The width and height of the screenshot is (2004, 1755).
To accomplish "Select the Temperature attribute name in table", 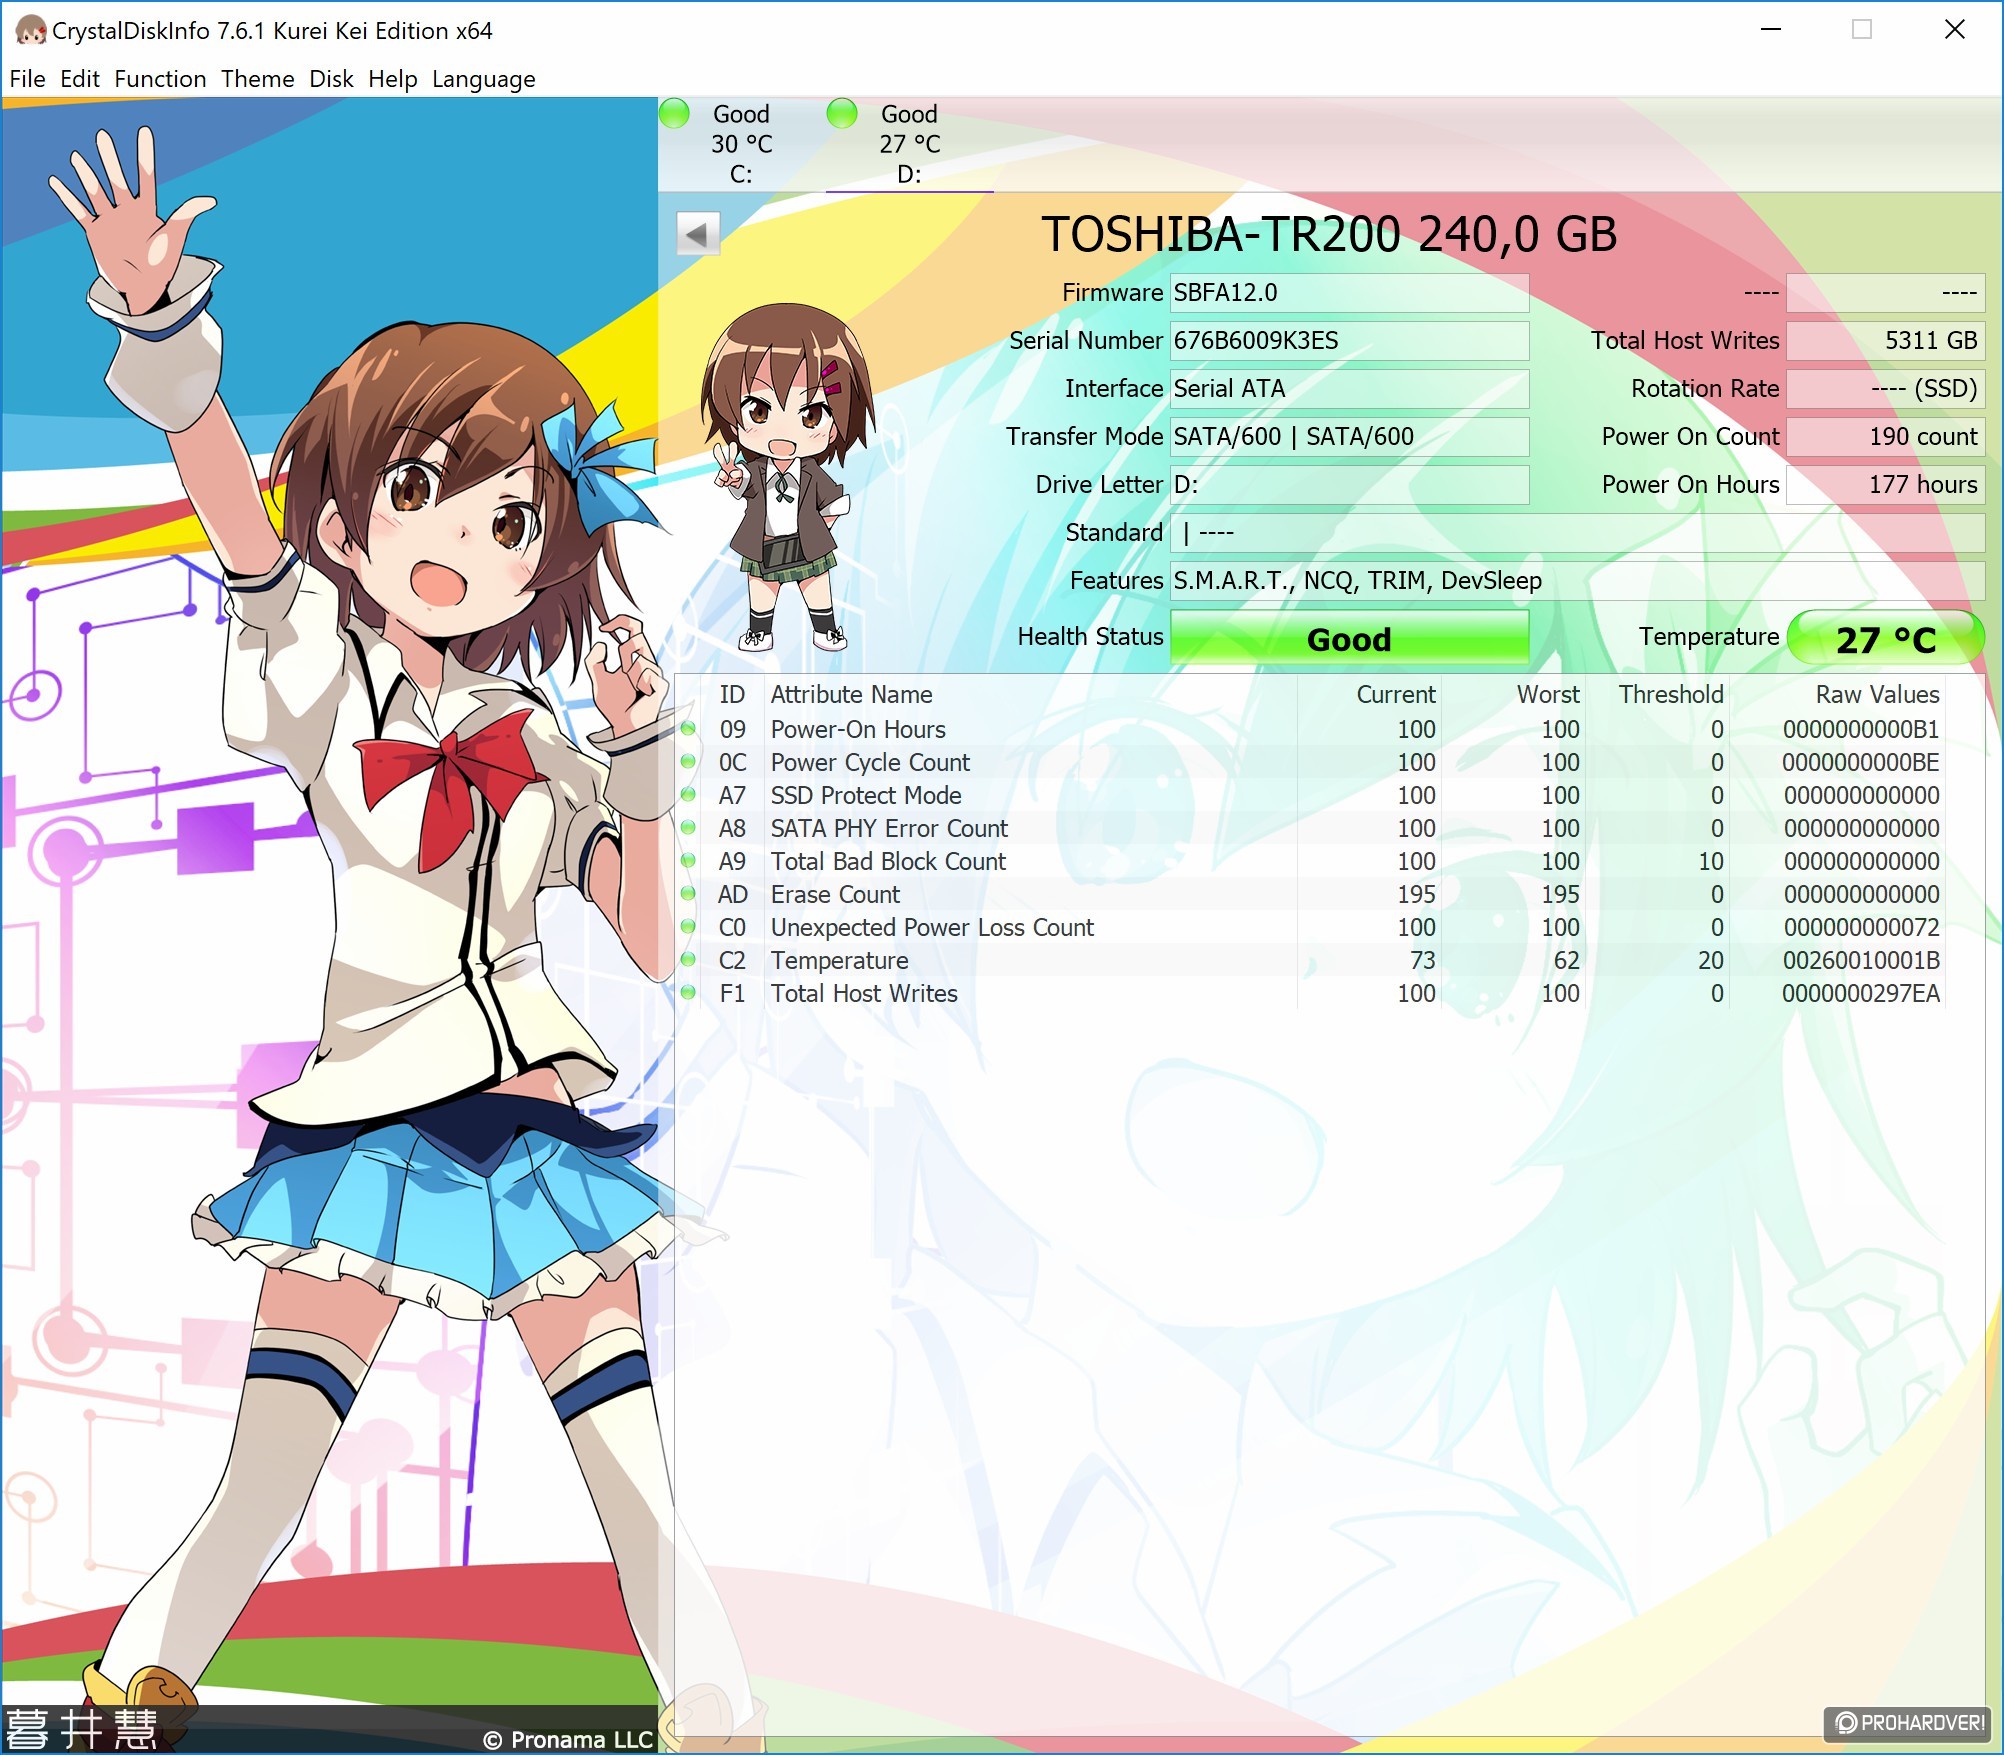I will [839, 961].
